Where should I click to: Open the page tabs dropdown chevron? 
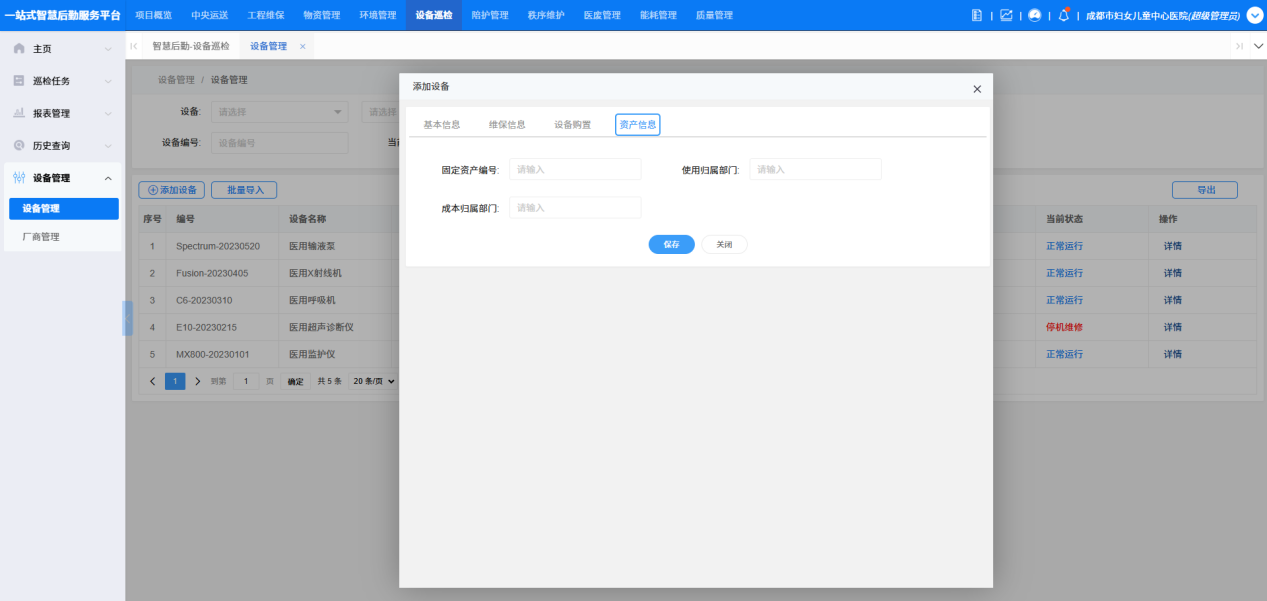1258,46
